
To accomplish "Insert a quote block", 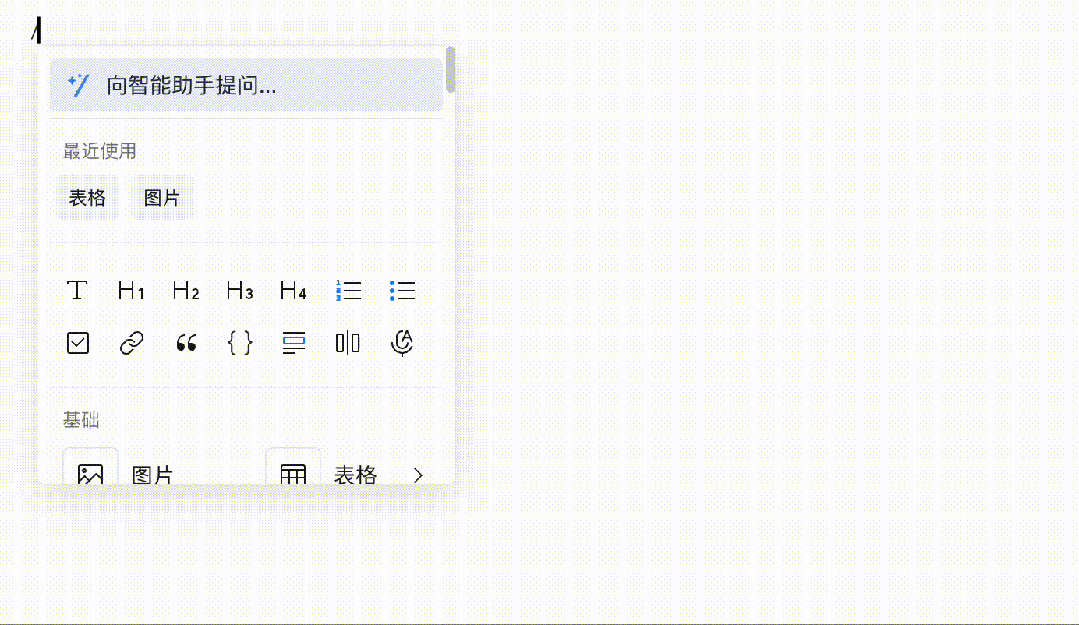I will (186, 343).
